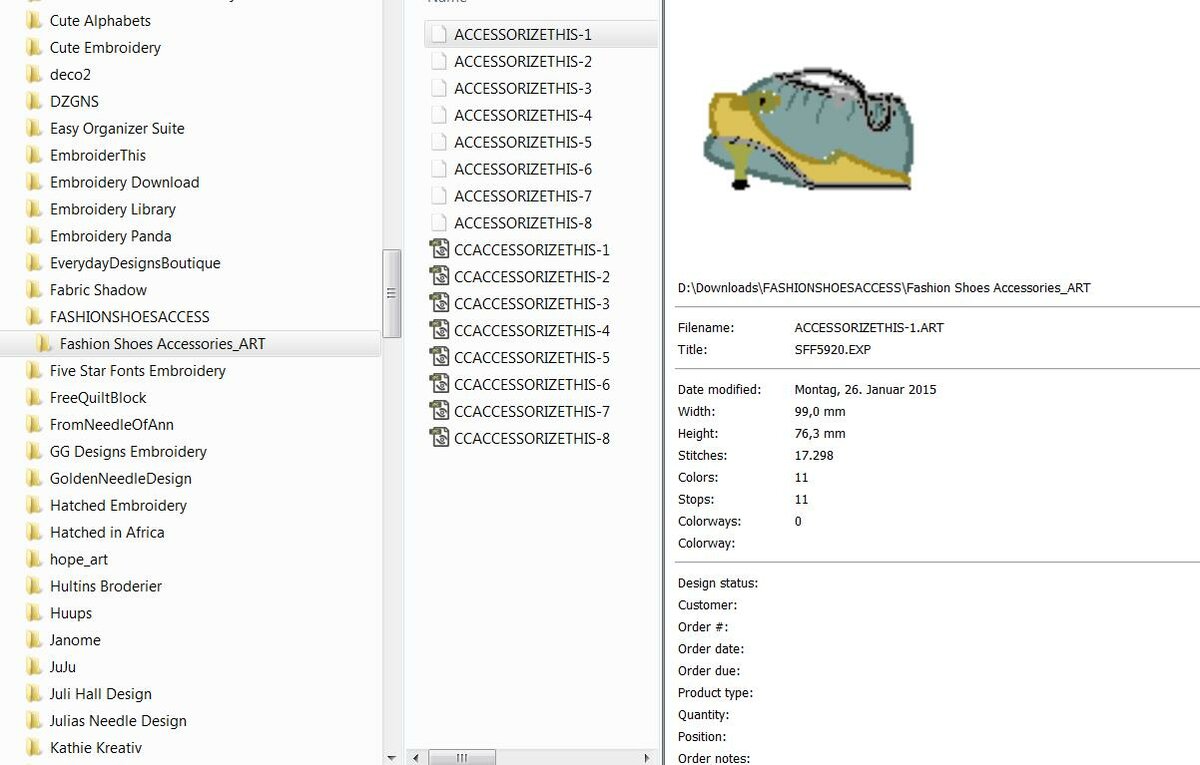
Task: Click the Date modified value
Action: (x=865, y=390)
